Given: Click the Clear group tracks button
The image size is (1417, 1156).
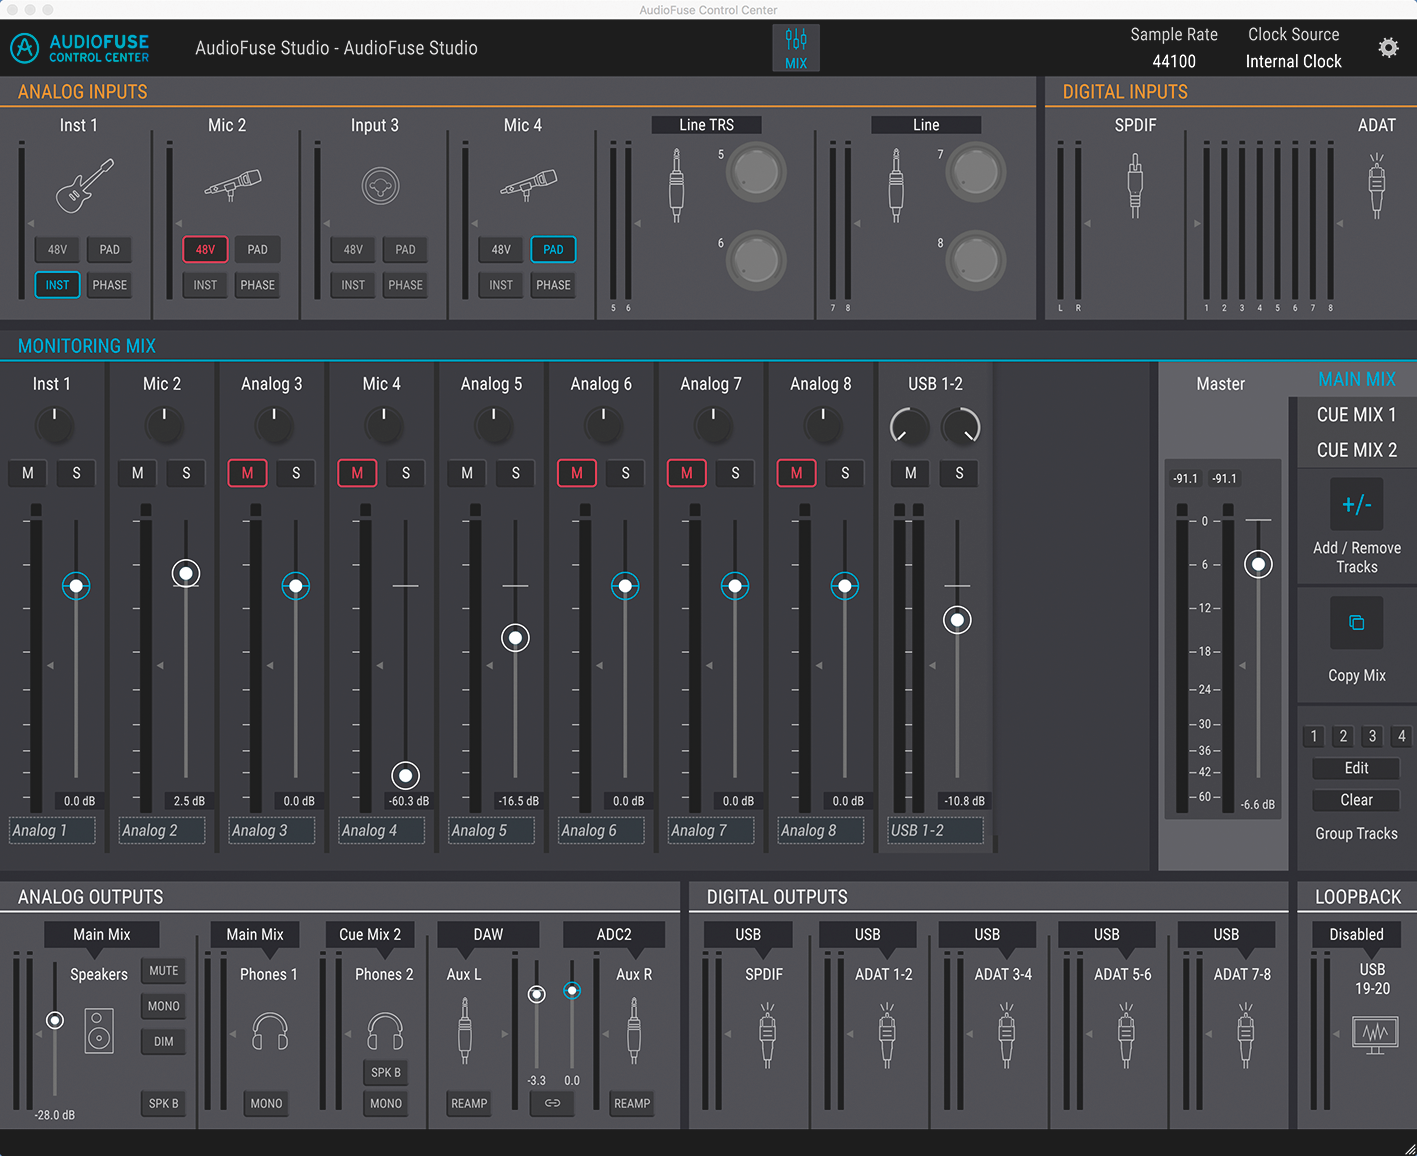Looking at the screenshot, I should [1356, 800].
